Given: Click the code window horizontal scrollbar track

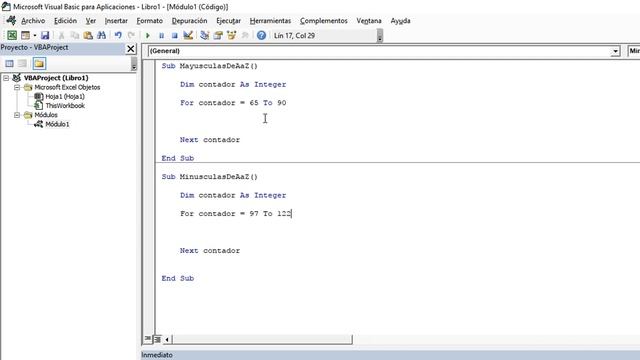Looking at the screenshot, I should (x=261, y=339).
